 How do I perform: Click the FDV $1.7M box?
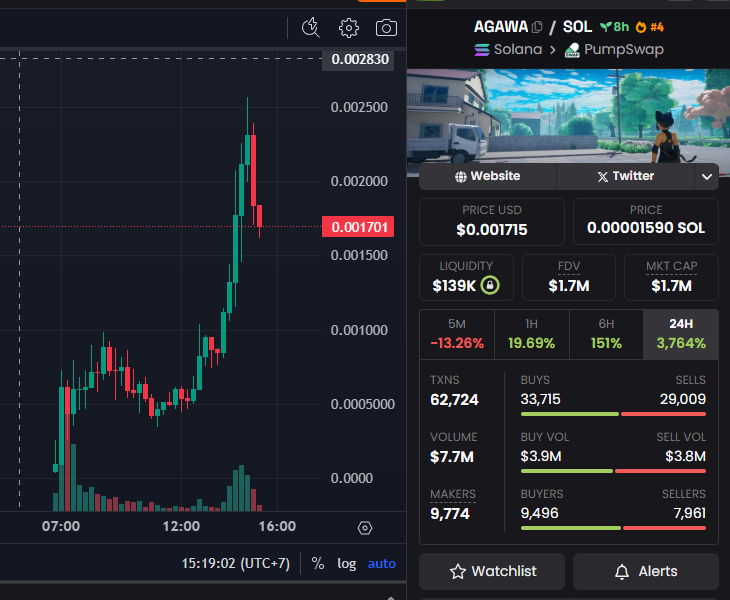coord(569,277)
